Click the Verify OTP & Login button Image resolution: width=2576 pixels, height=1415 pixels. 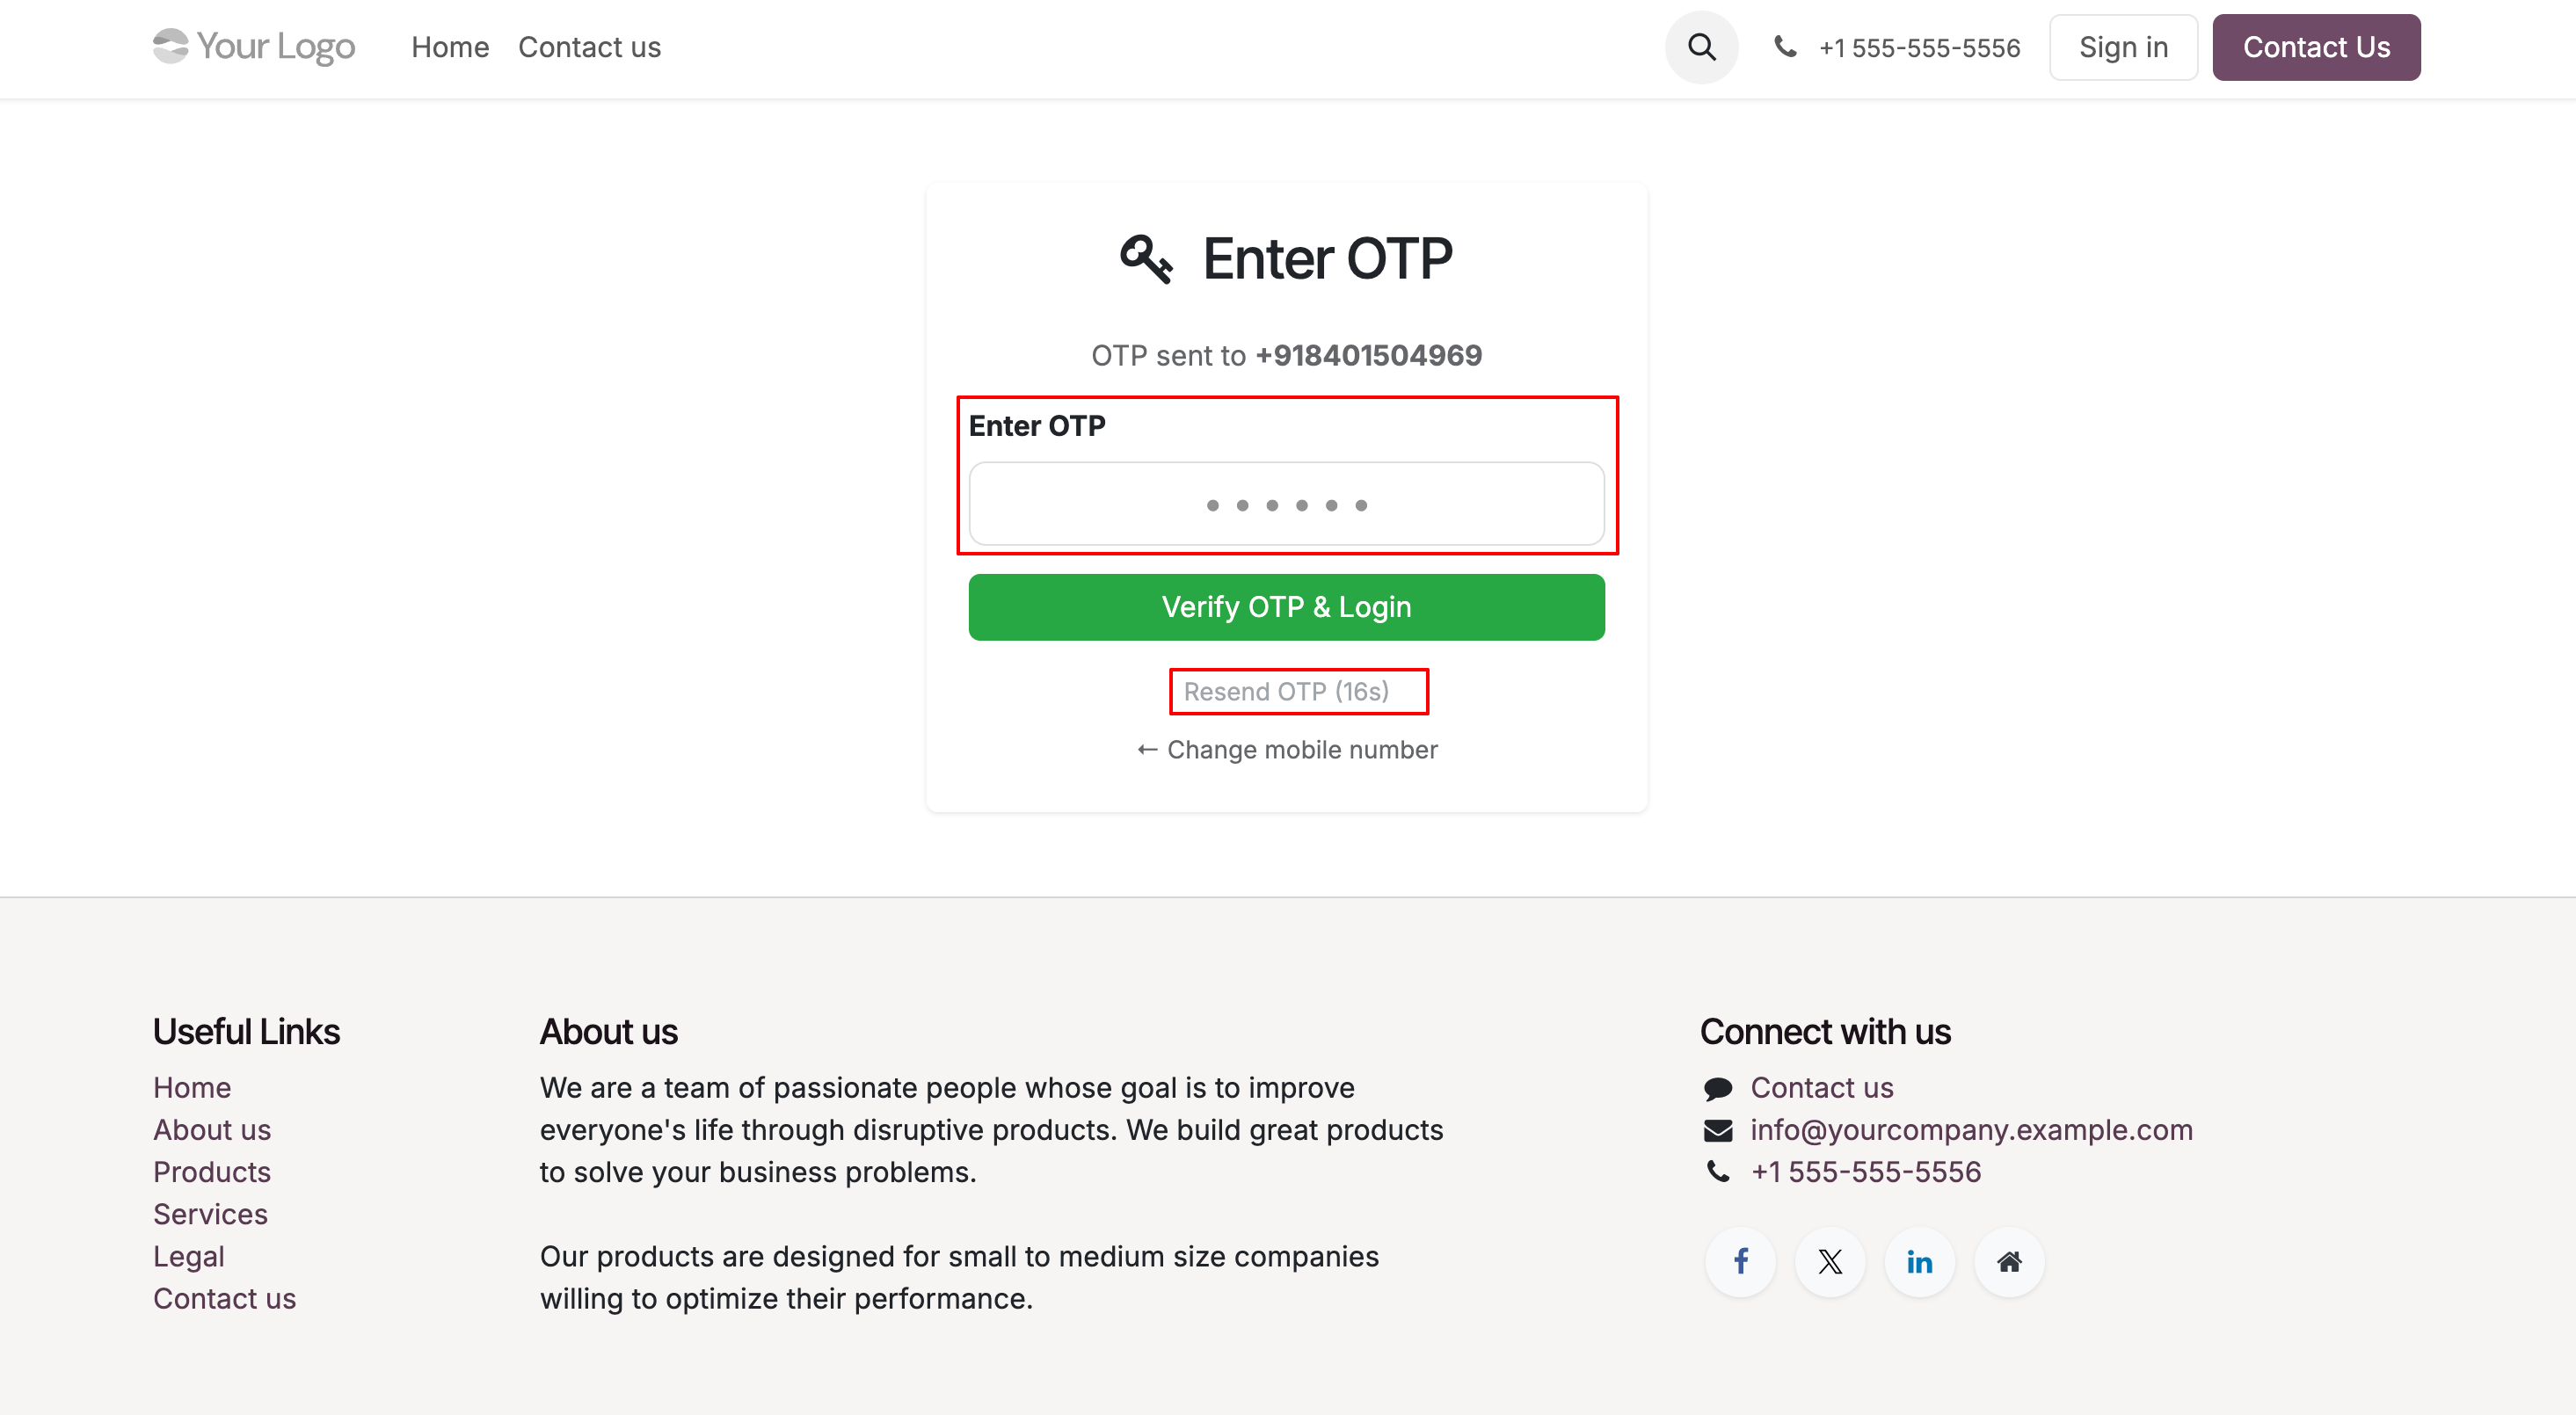tap(1286, 607)
